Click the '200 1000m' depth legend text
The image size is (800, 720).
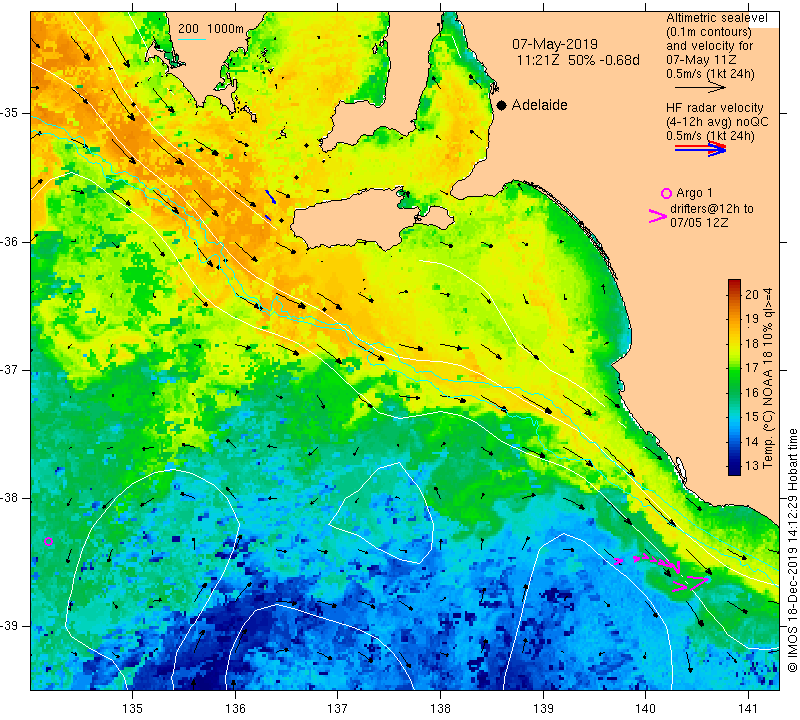(x=211, y=29)
